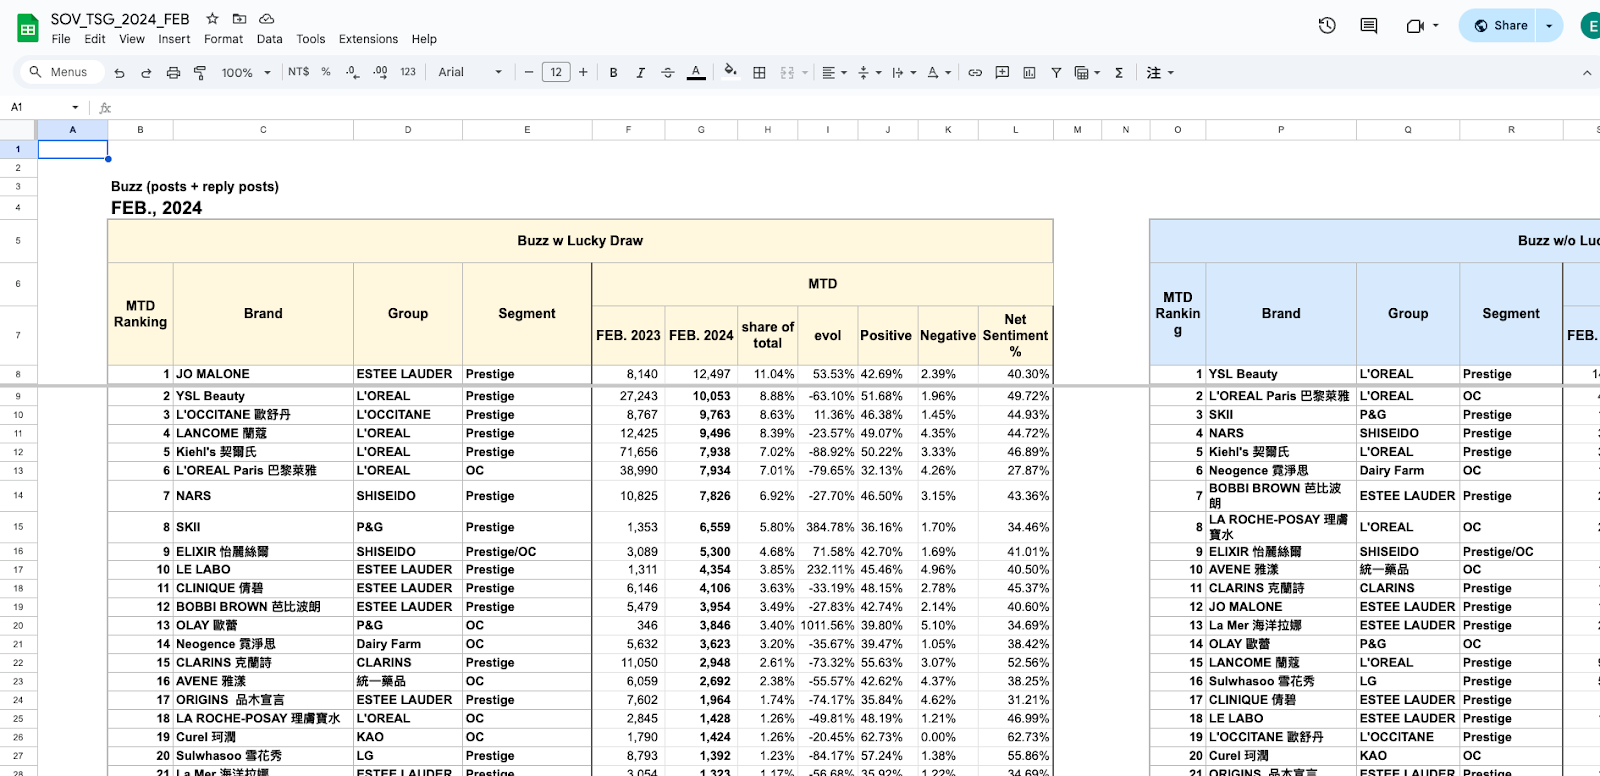Screen dimensions: 1600x776
Task: Increase font size with plus button
Action: (583, 72)
